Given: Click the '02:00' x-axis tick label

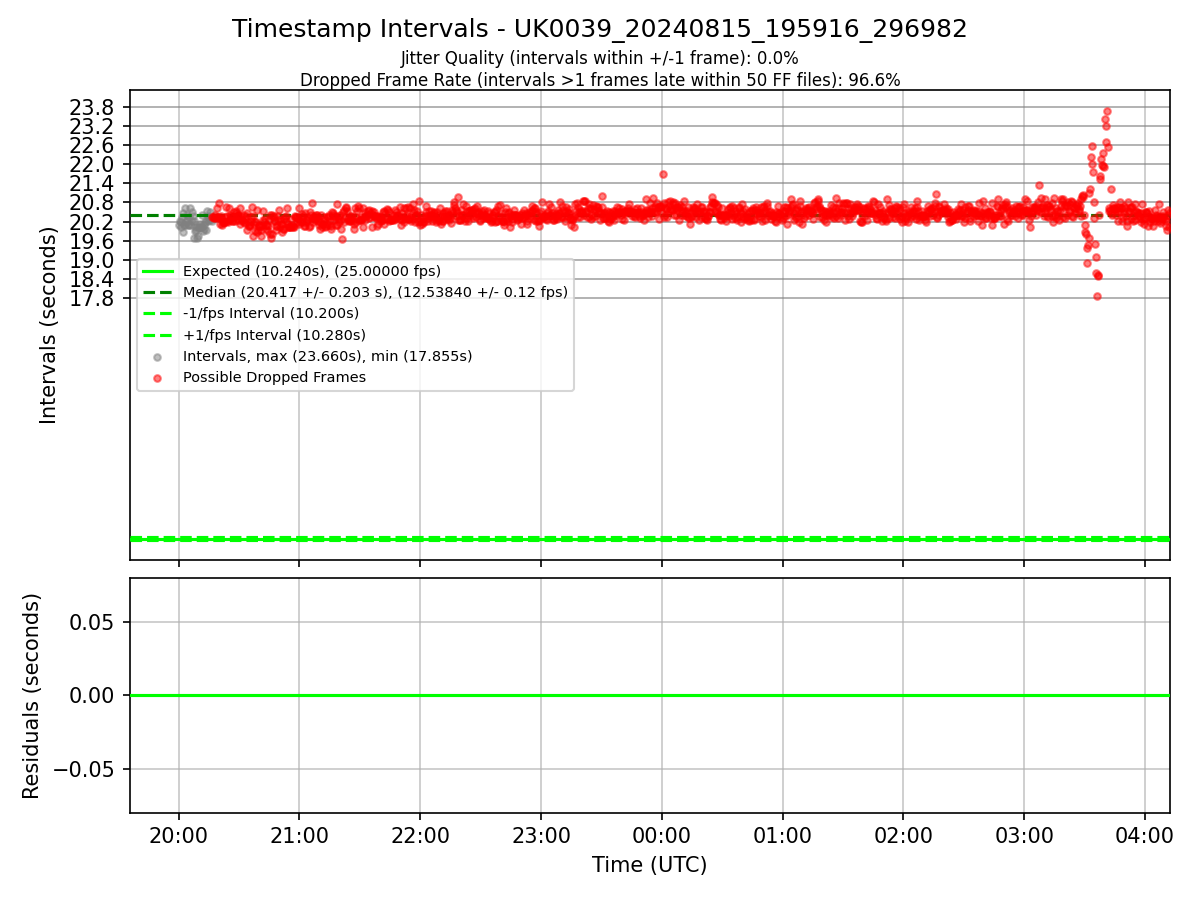Looking at the screenshot, I should 903,835.
